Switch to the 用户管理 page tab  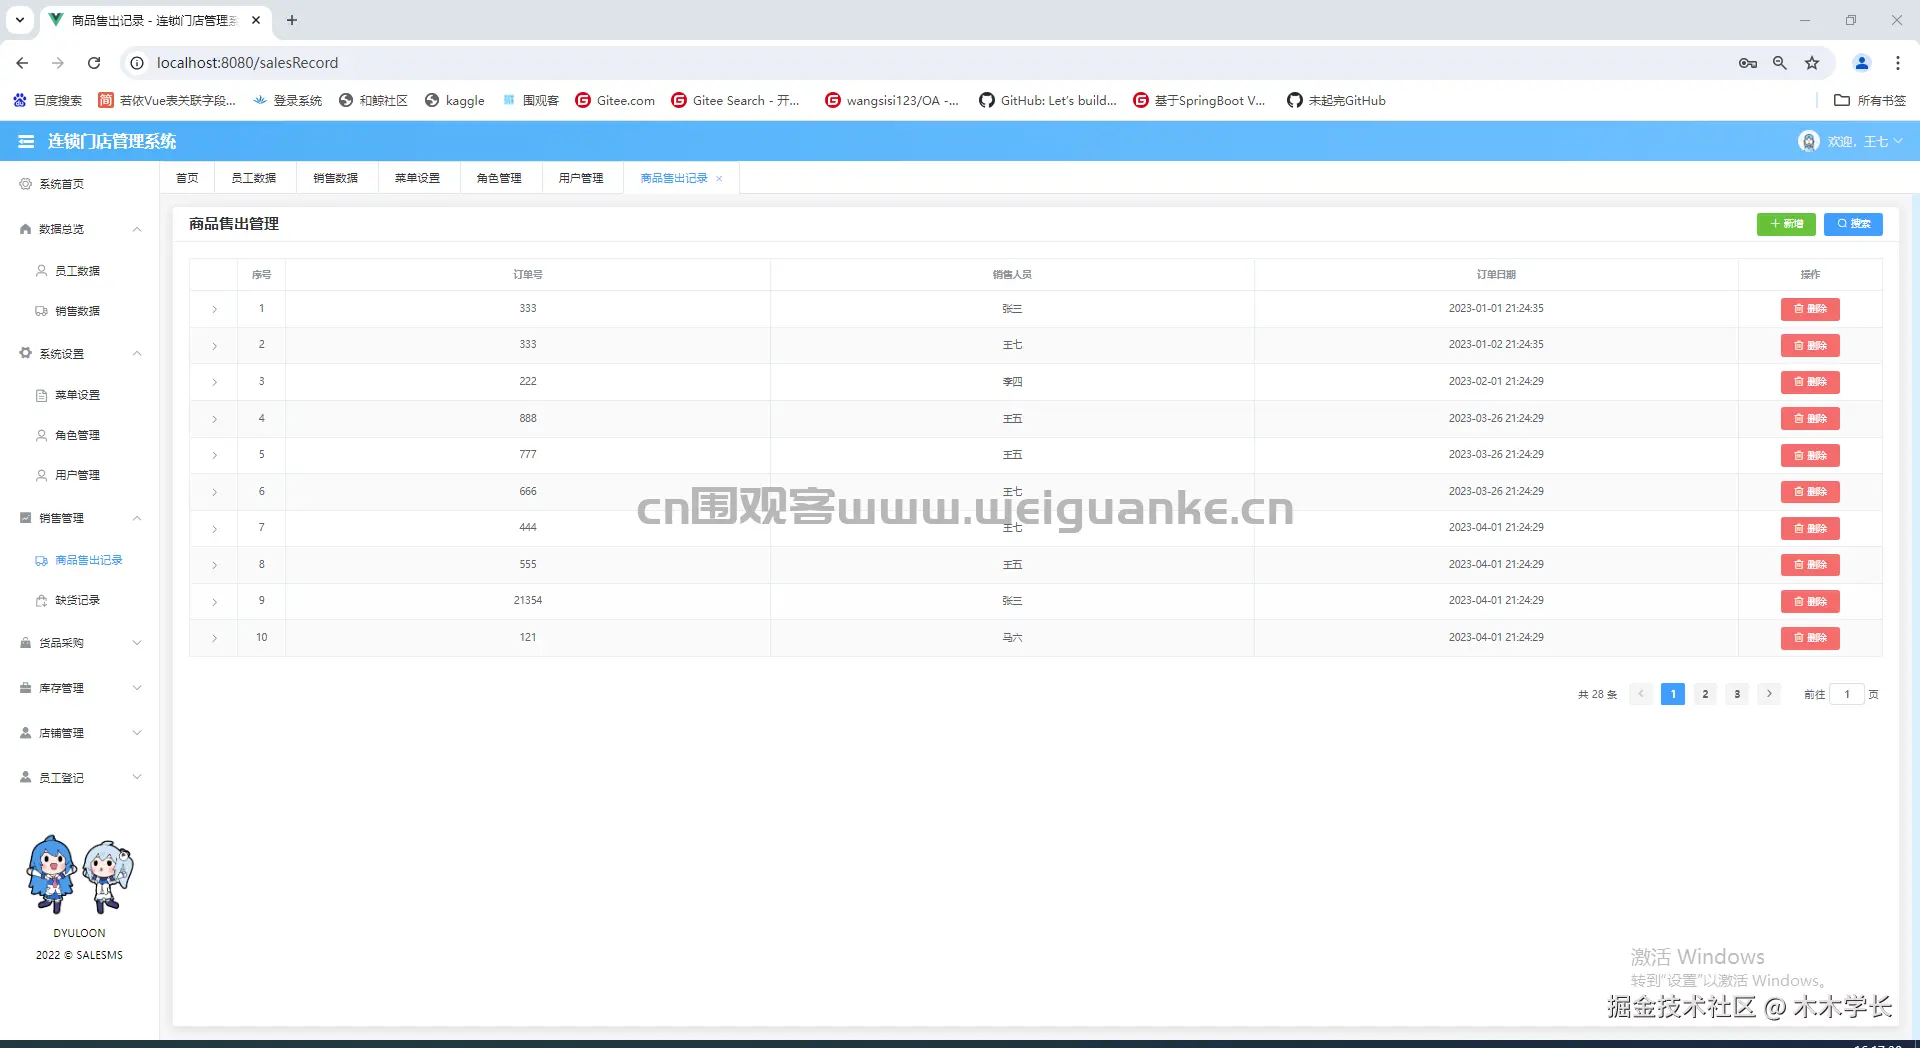click(x=582, y=178)
